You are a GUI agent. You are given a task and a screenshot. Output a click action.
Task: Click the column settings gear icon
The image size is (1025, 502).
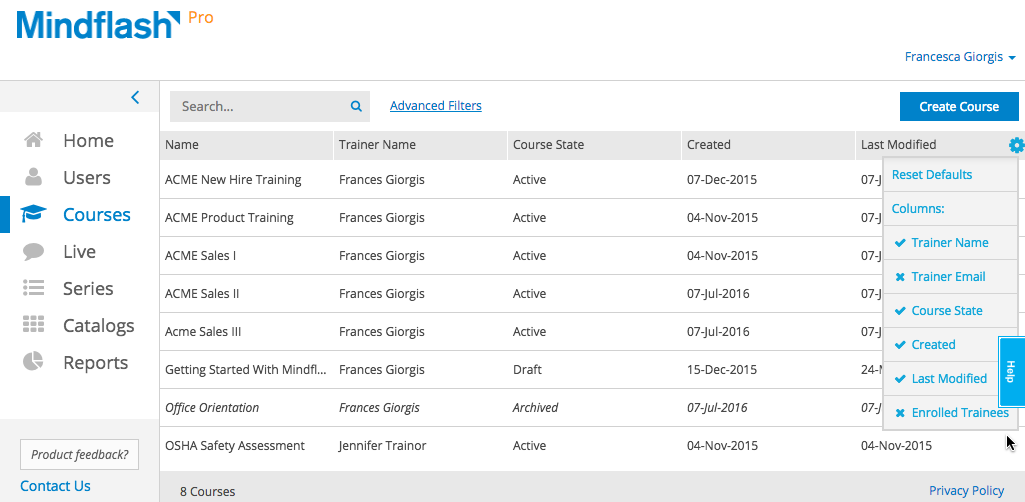coord(1016,145)
